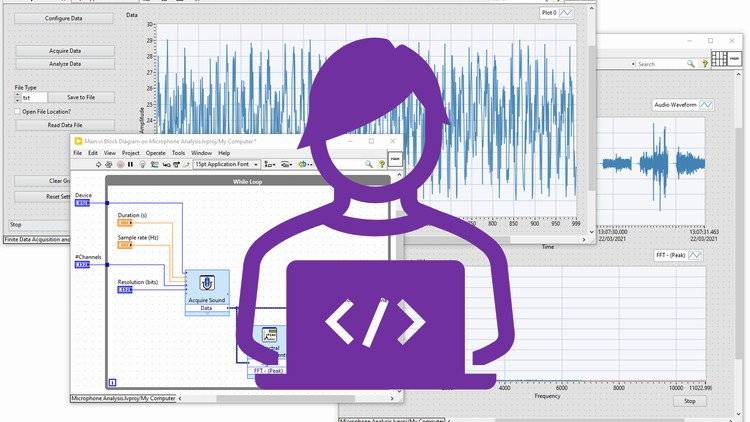Click the FFT - (Peak) output terminal
The height and width of the screenshot is (422, 750).
[x=268, y=371]
